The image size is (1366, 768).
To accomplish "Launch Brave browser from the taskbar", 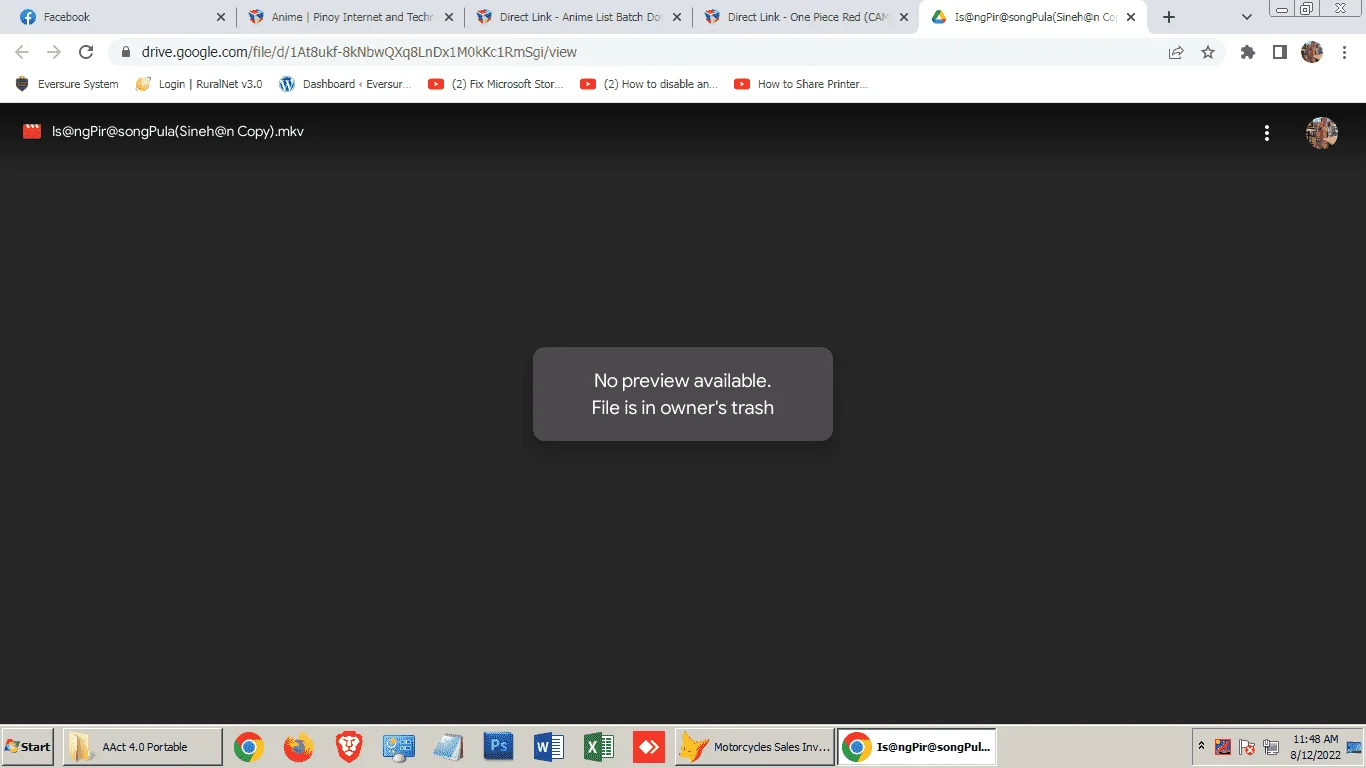I will 349,747.
